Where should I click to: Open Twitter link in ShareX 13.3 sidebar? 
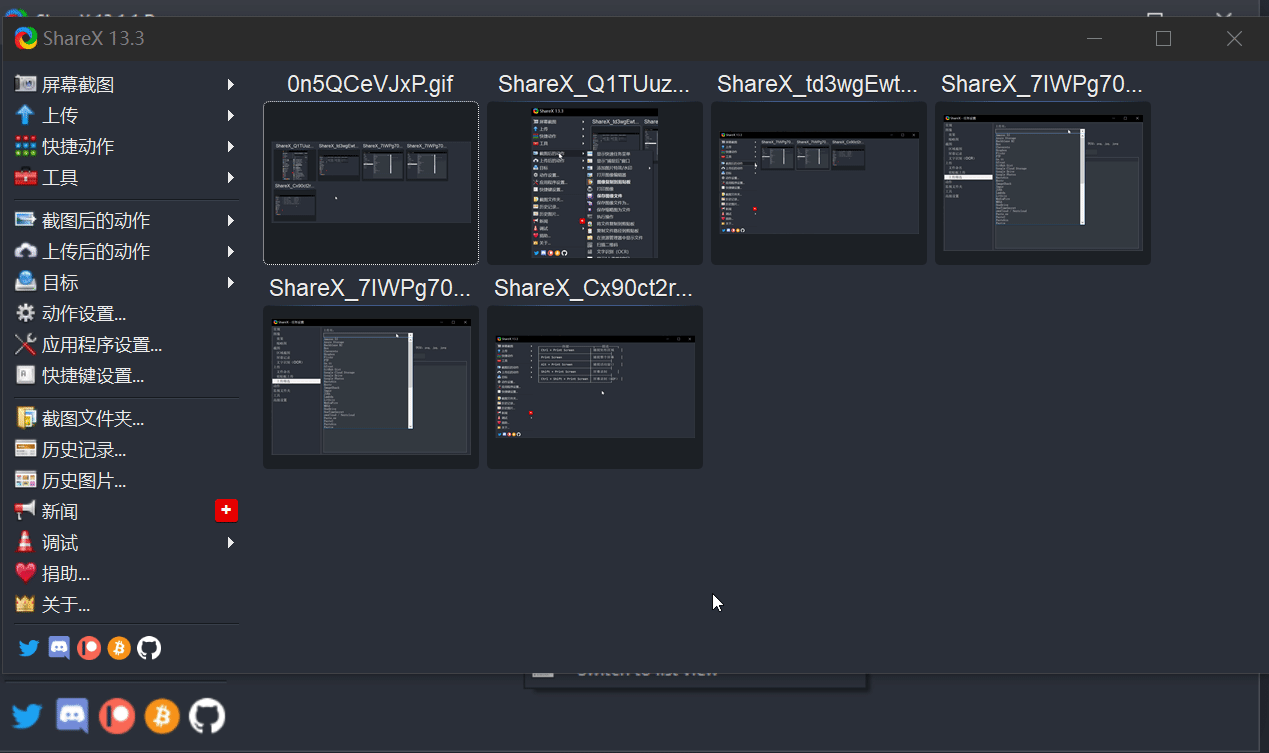click(30, 648)
